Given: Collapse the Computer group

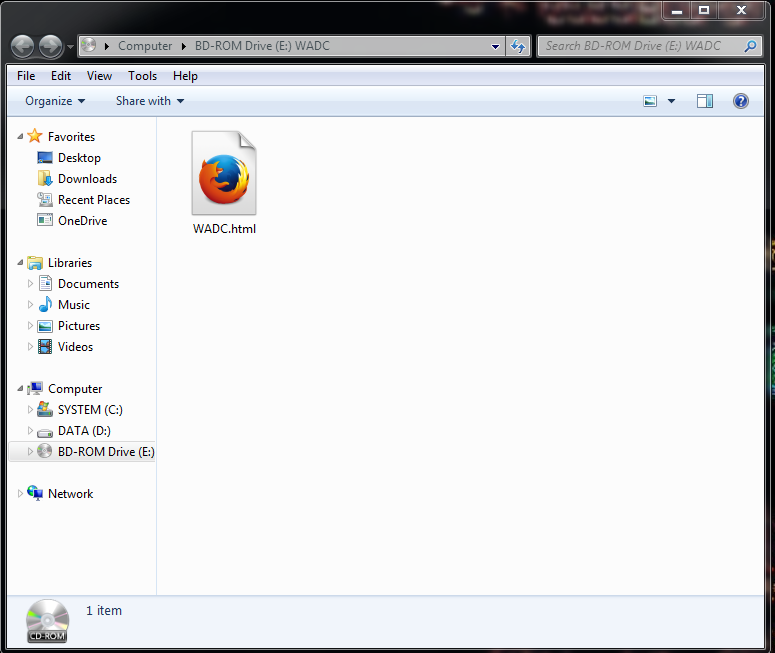Looking at the screenshot, I should 20,389.
